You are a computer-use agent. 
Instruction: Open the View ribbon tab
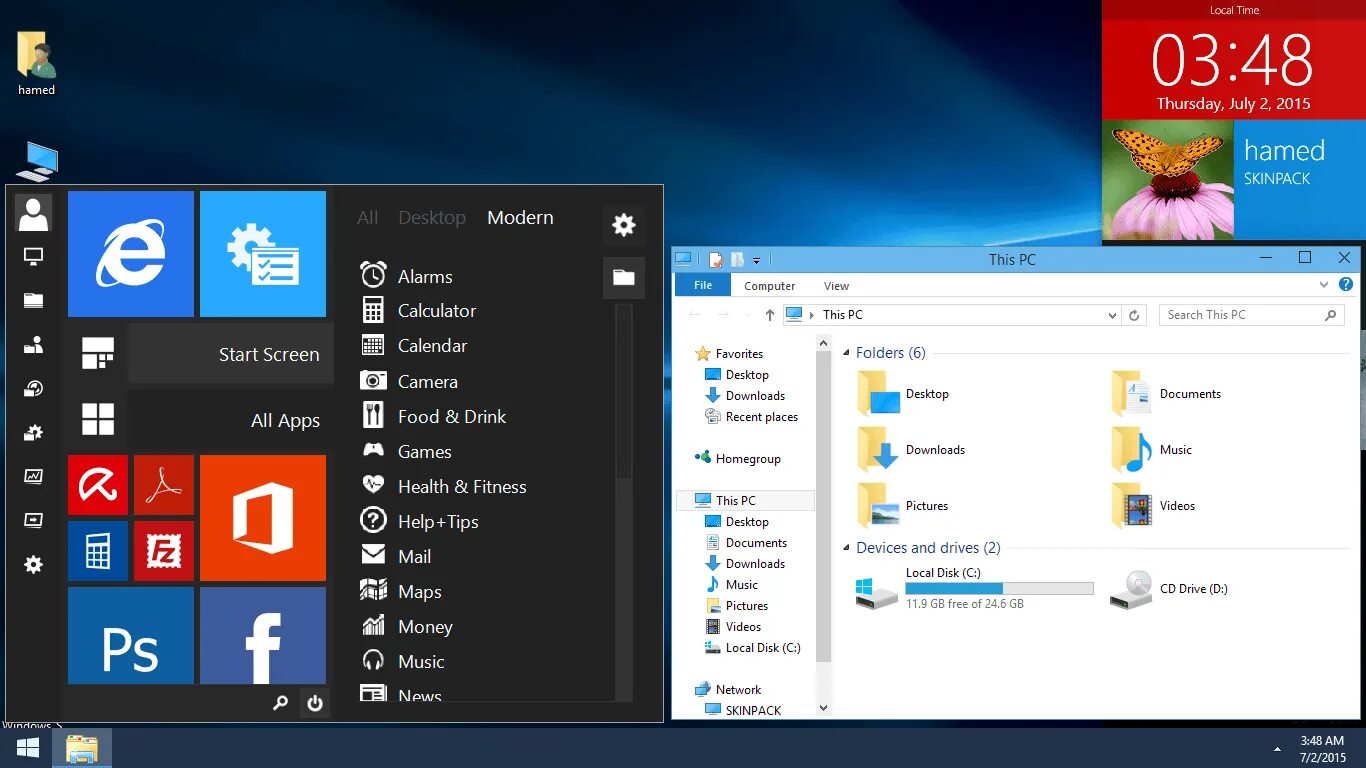836,285
